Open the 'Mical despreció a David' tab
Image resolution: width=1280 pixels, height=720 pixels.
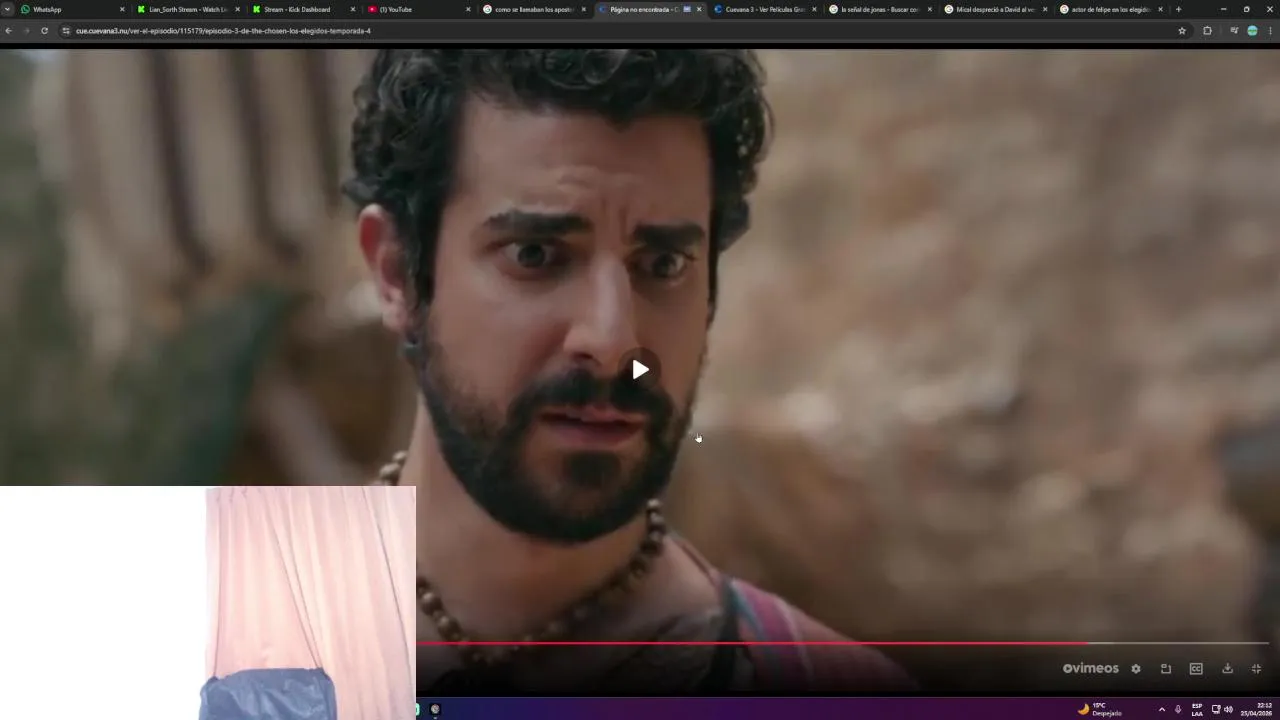(995, 9)
